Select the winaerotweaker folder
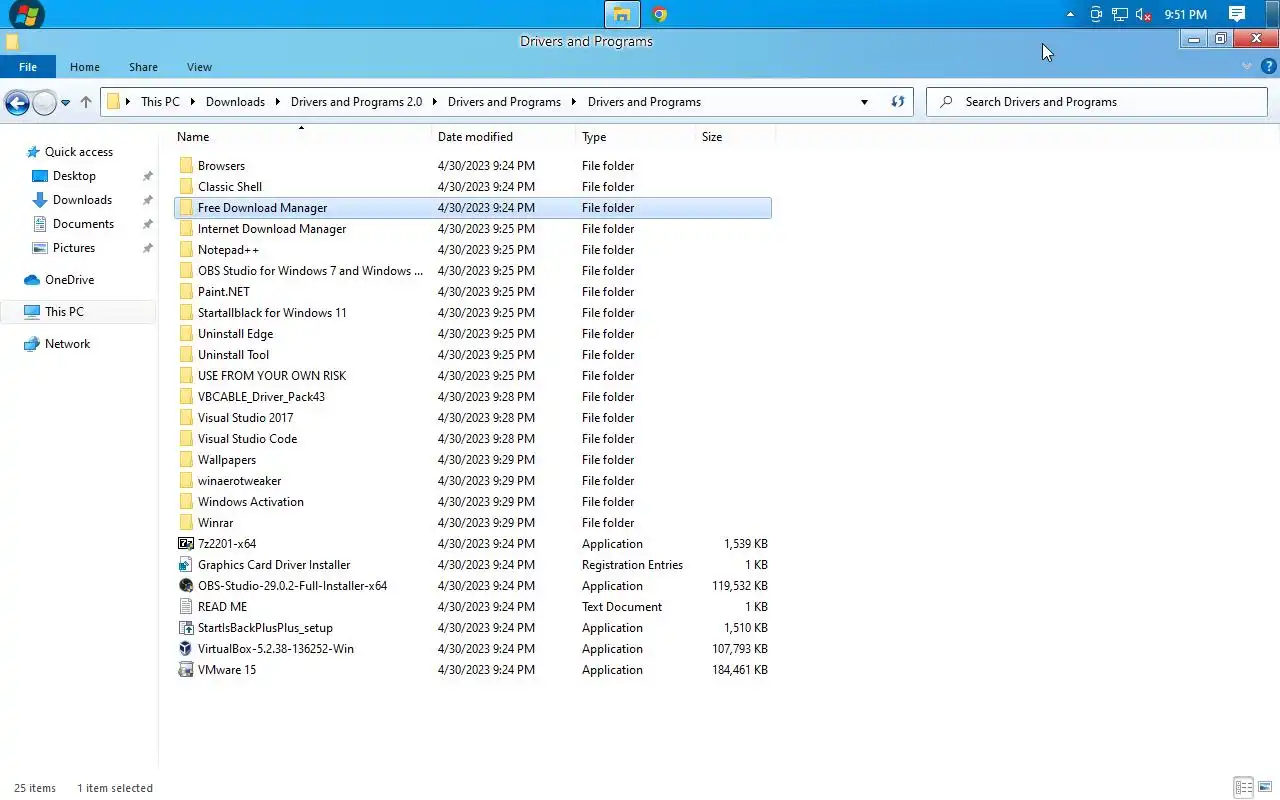 click(239, 481)
